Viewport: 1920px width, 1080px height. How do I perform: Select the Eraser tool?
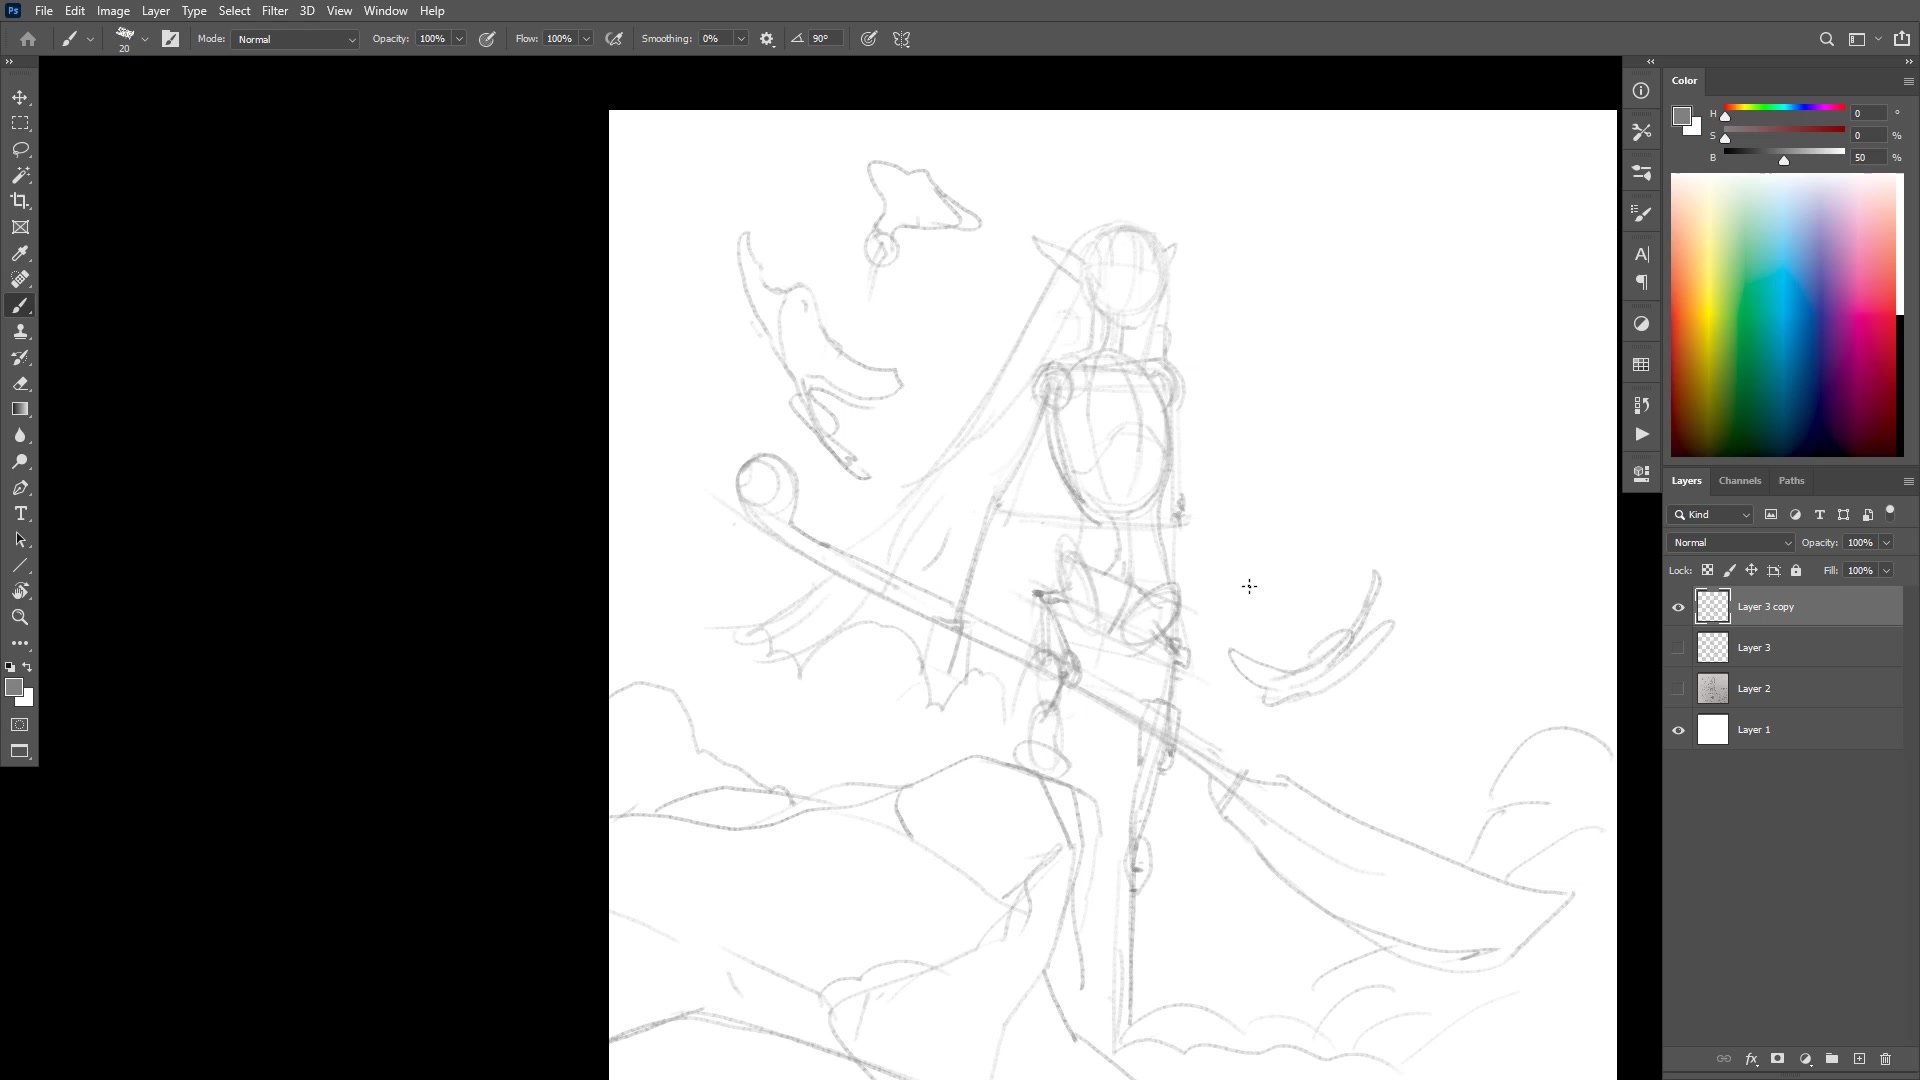pyautogui.click(x=20, y=383)
